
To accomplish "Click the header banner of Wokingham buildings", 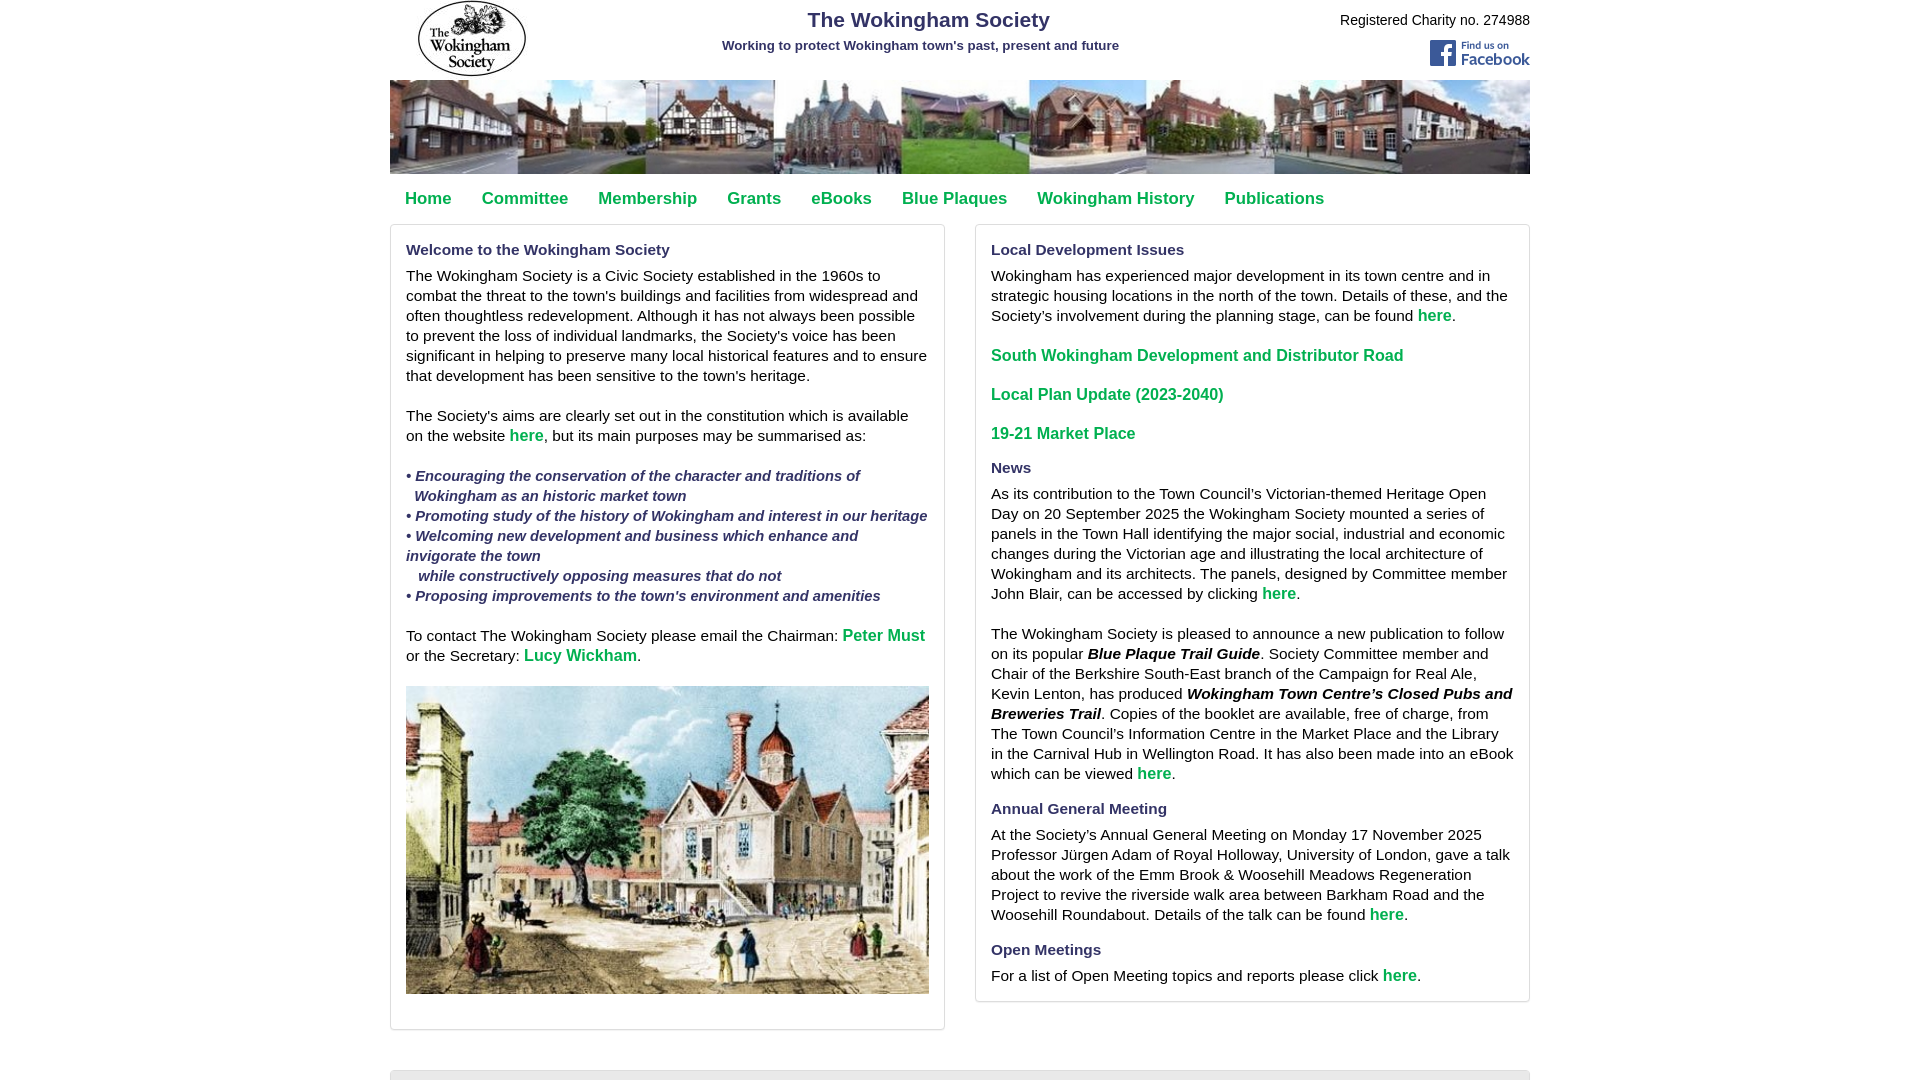I will pos(960,127).
